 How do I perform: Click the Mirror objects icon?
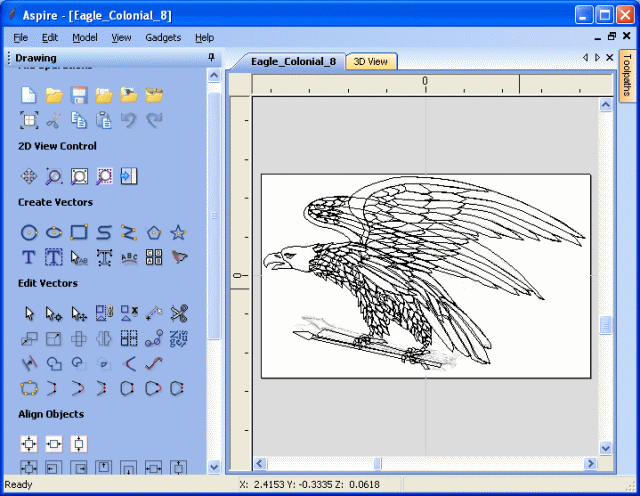pos(104,338)
